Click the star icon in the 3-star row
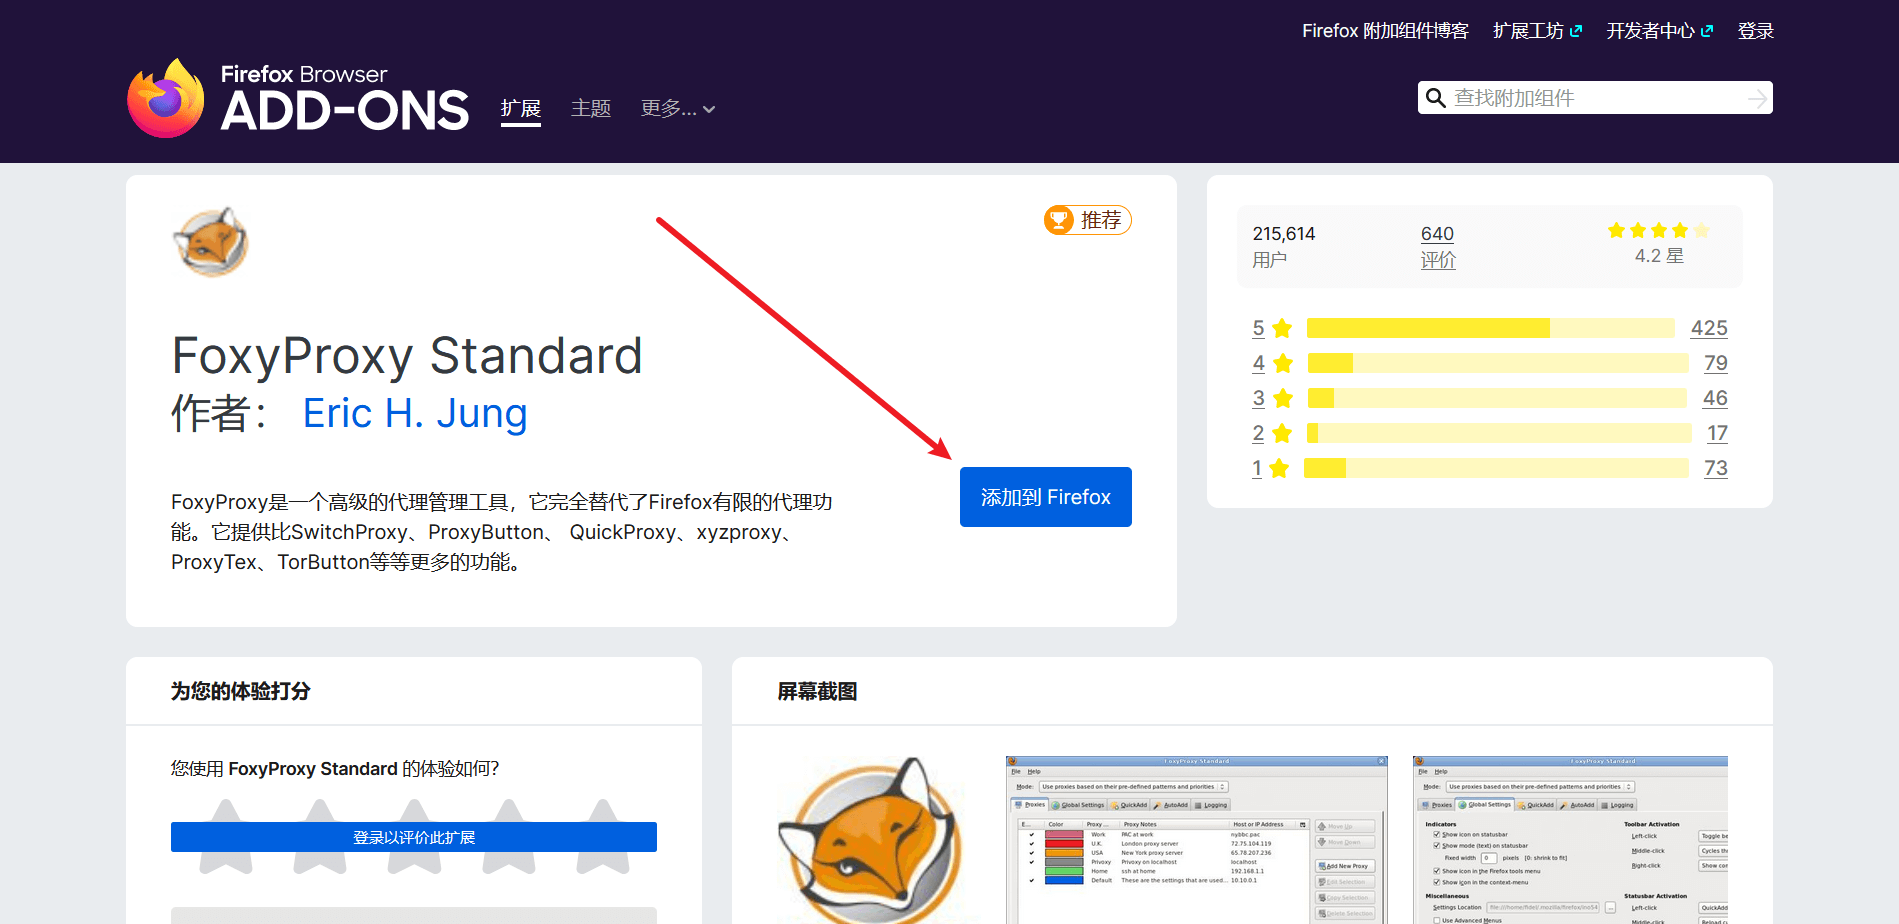This screenshot has height=924, width=1899. [1284, 398]
